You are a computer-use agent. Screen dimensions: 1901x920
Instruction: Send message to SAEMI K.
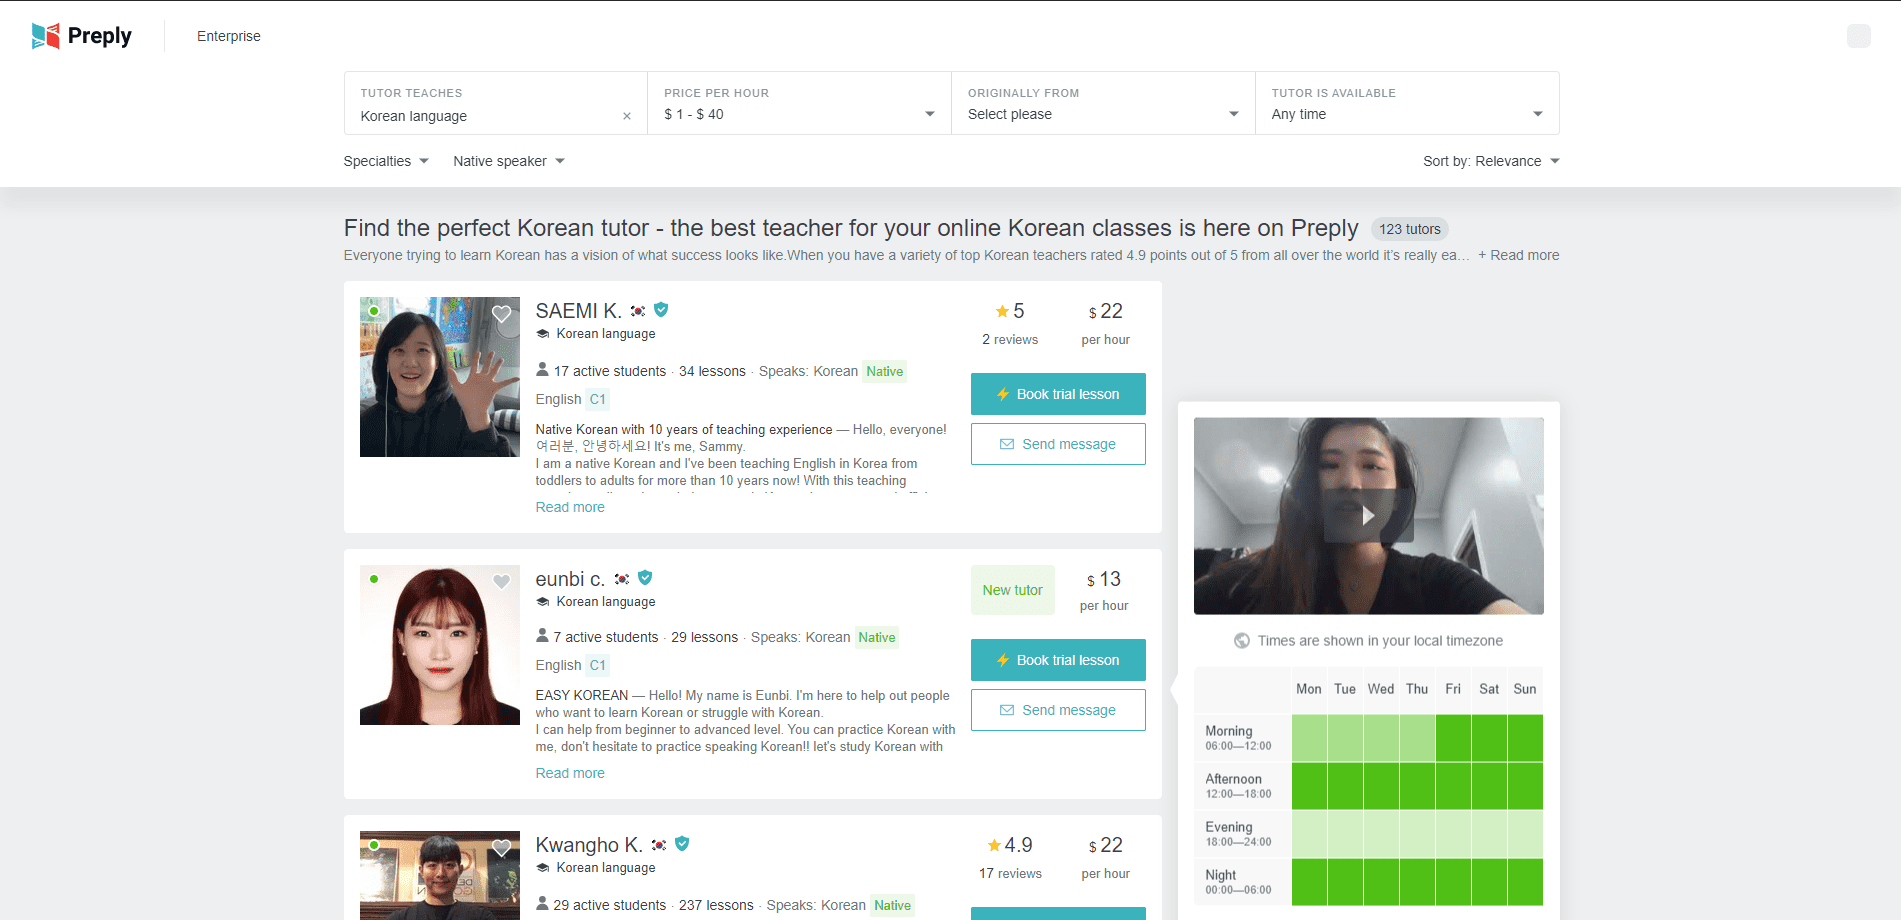pyautogui.click(x=1058, y=444)
